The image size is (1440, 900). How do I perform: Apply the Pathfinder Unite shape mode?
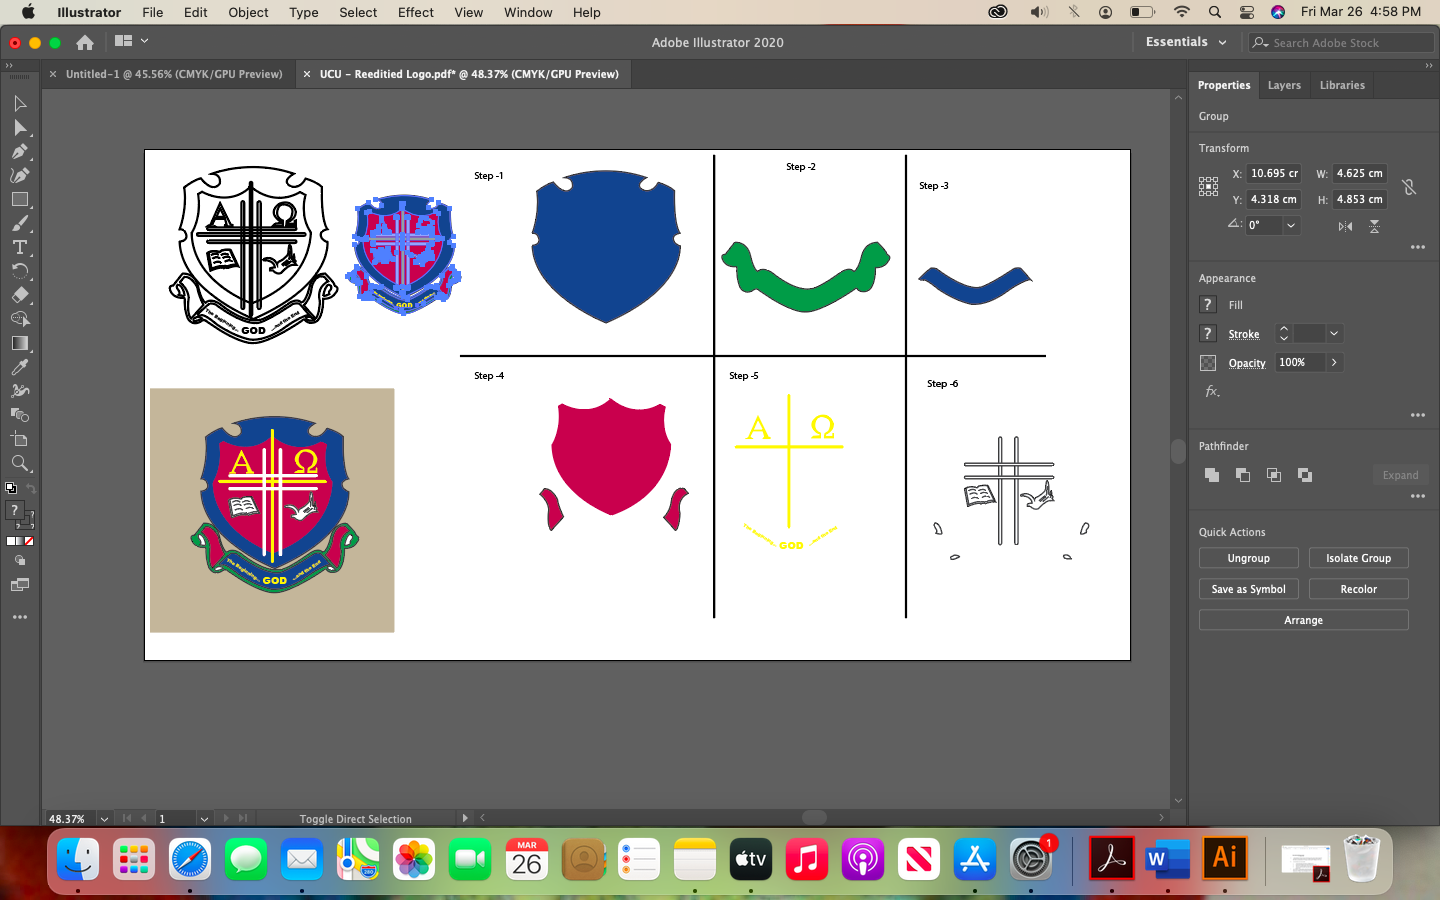point(1212,475)
